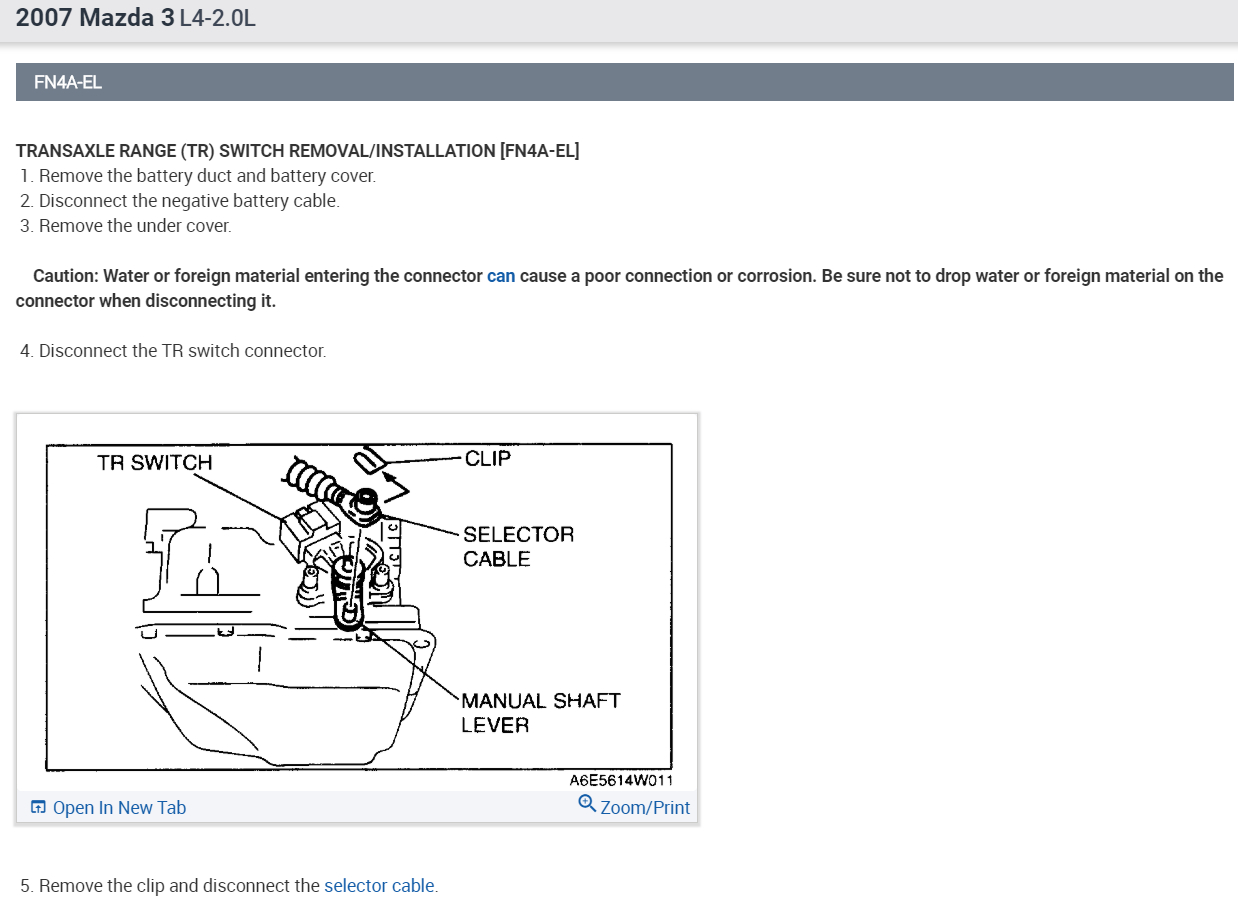Screen dimensions: 1238x904
Task: Open the Zoom/Print link text
Action: 645,807
